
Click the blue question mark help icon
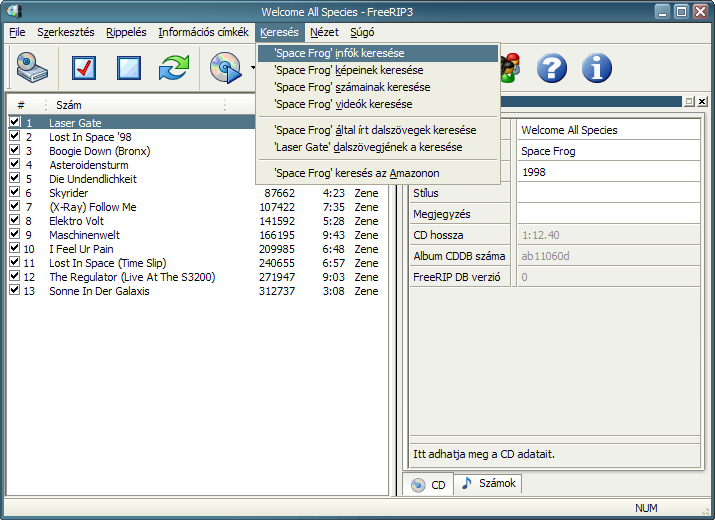(x=551, y=68)
